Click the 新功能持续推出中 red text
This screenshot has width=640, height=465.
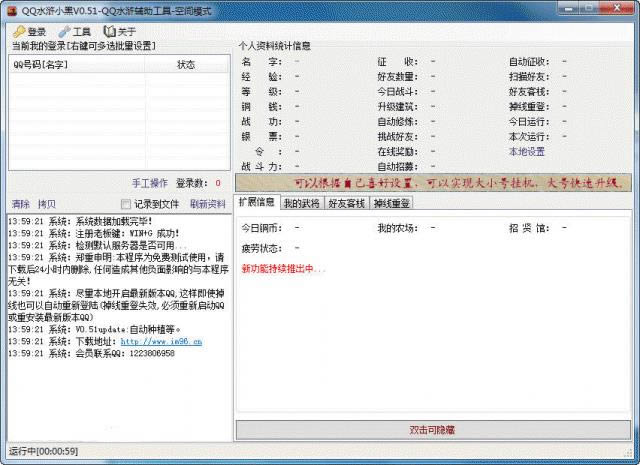tap(283, 269)
